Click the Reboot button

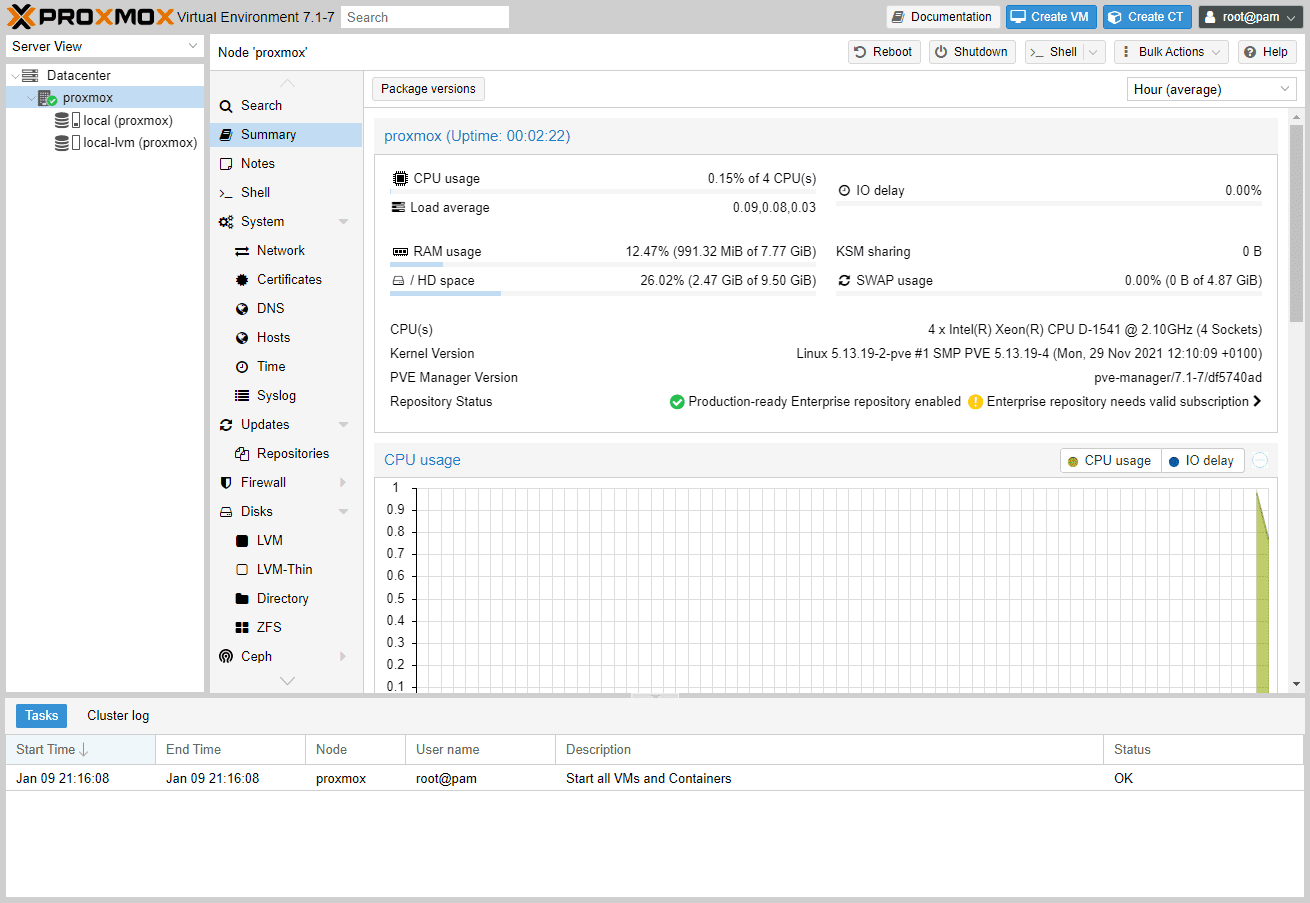pyautogui.click(x=884, y=52)
